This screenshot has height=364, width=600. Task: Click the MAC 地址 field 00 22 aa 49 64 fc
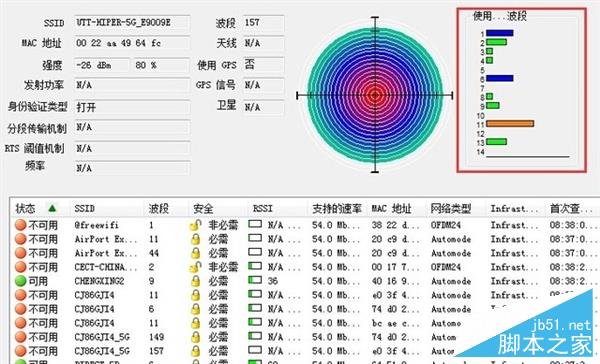(132, 43)
